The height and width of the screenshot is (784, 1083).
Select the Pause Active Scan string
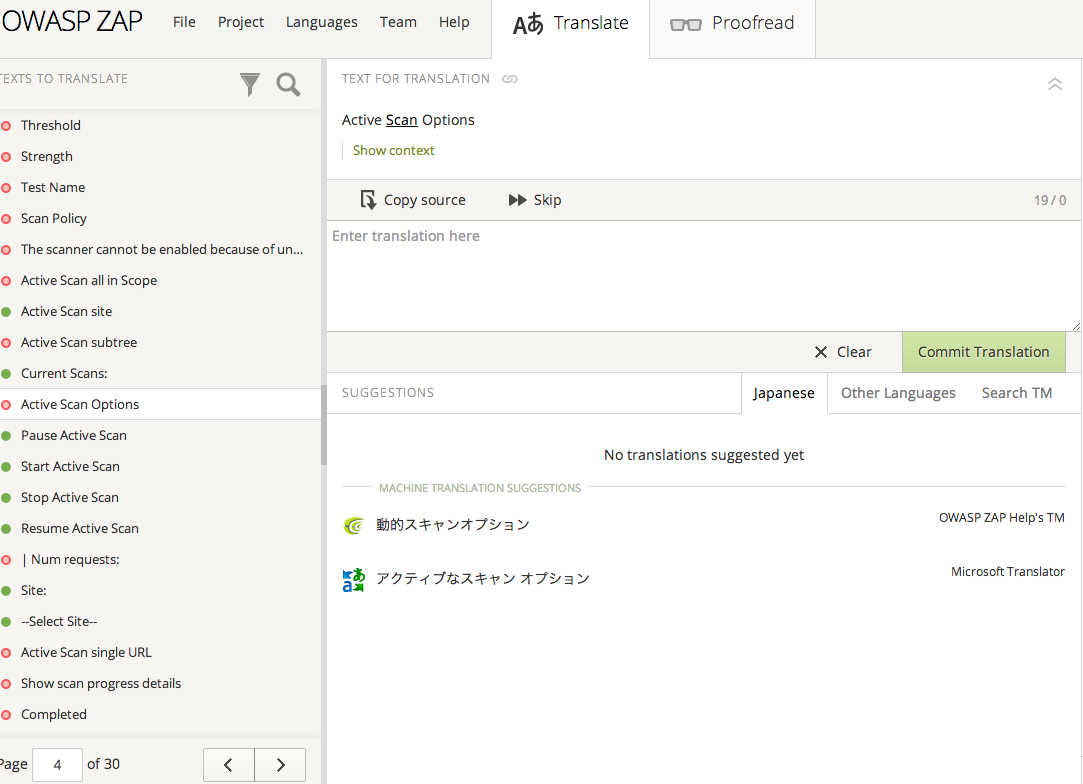pyautogui.click(x=74, y=436)
